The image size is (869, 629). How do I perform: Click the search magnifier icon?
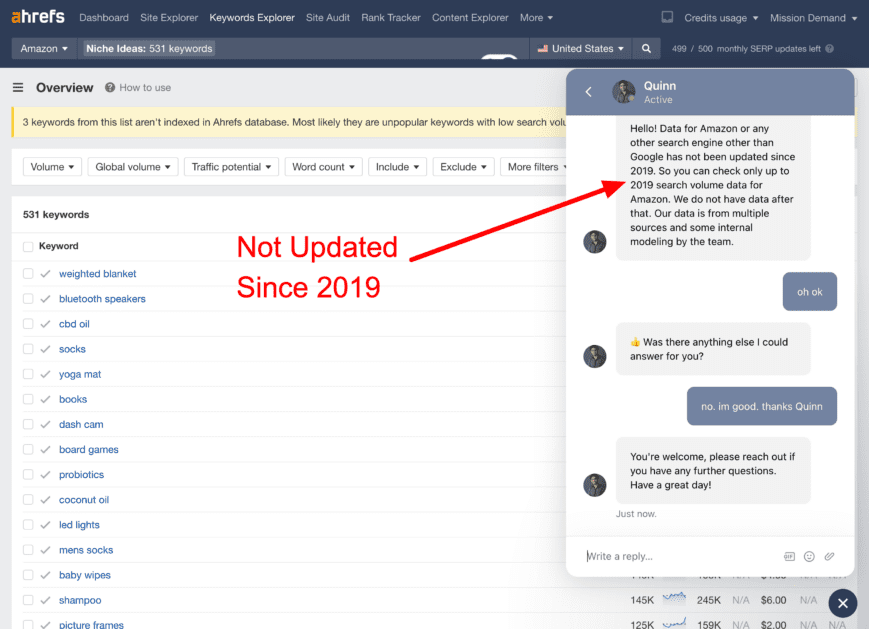[646, 48]
